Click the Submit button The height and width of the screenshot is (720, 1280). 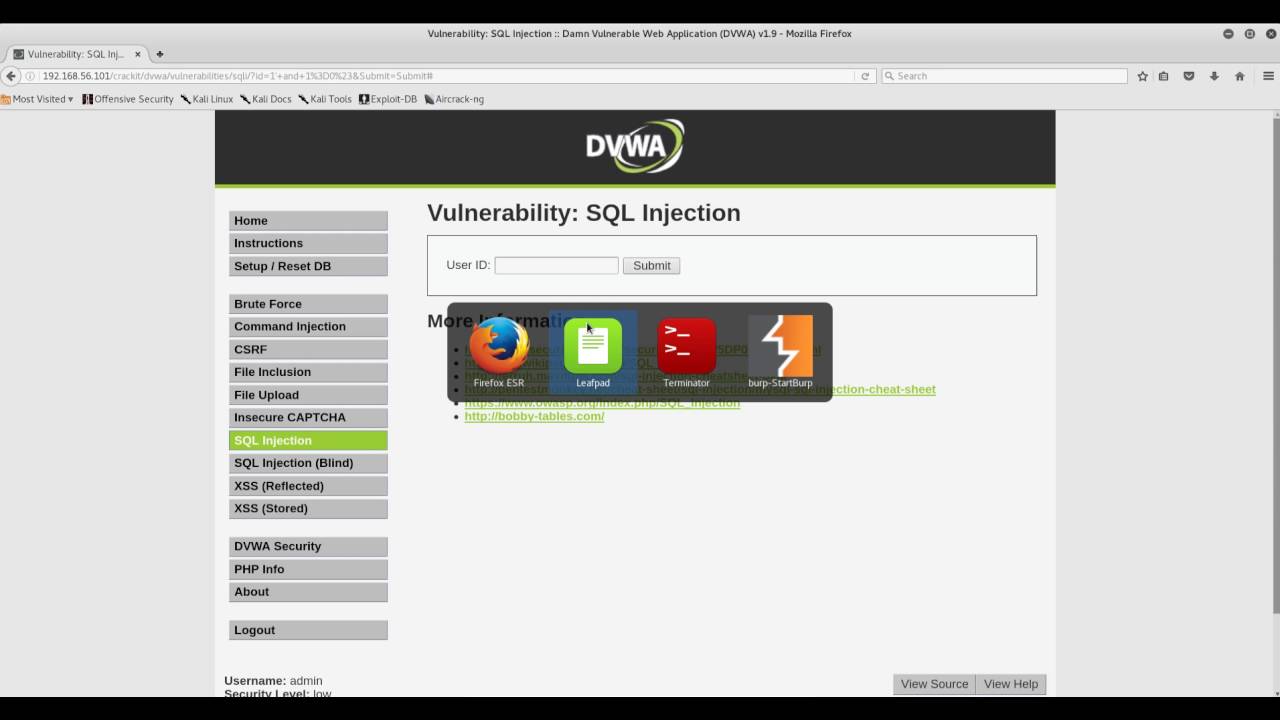click(x=652, y=265)
